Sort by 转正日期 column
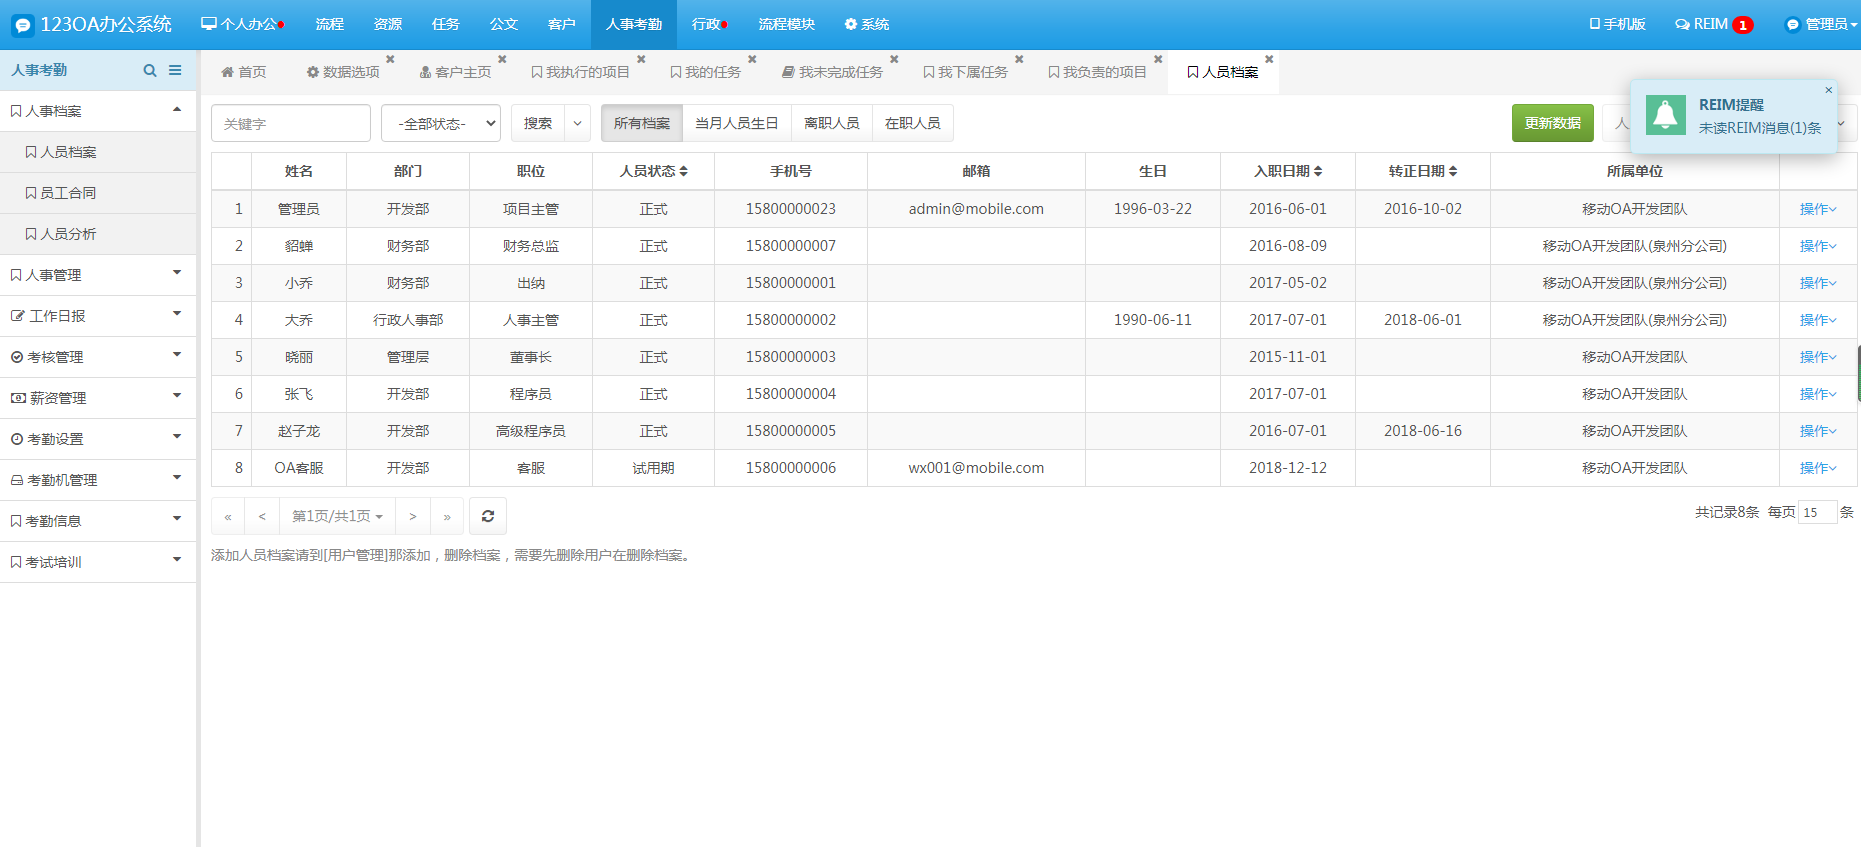The height and width of the screenshot is (847, 1861). click(1422, 171)
